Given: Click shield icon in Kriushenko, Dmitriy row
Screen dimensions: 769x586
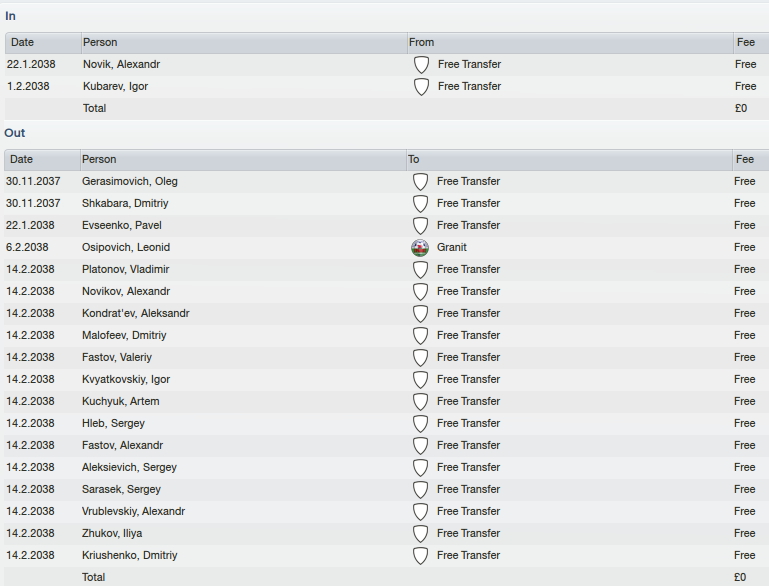Looking at the screenshot, I should click(420, 556).
